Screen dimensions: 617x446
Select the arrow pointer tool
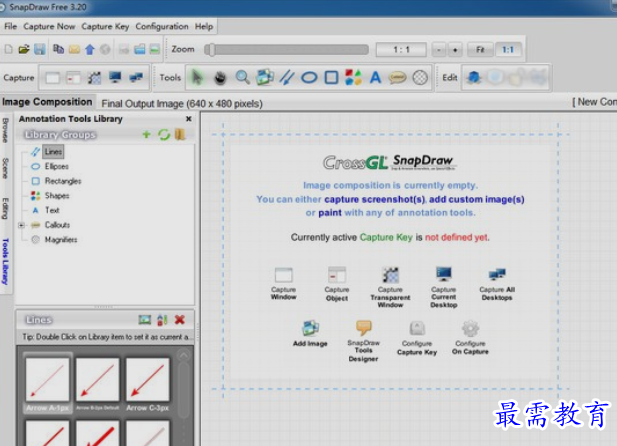(x=197, y=77)
